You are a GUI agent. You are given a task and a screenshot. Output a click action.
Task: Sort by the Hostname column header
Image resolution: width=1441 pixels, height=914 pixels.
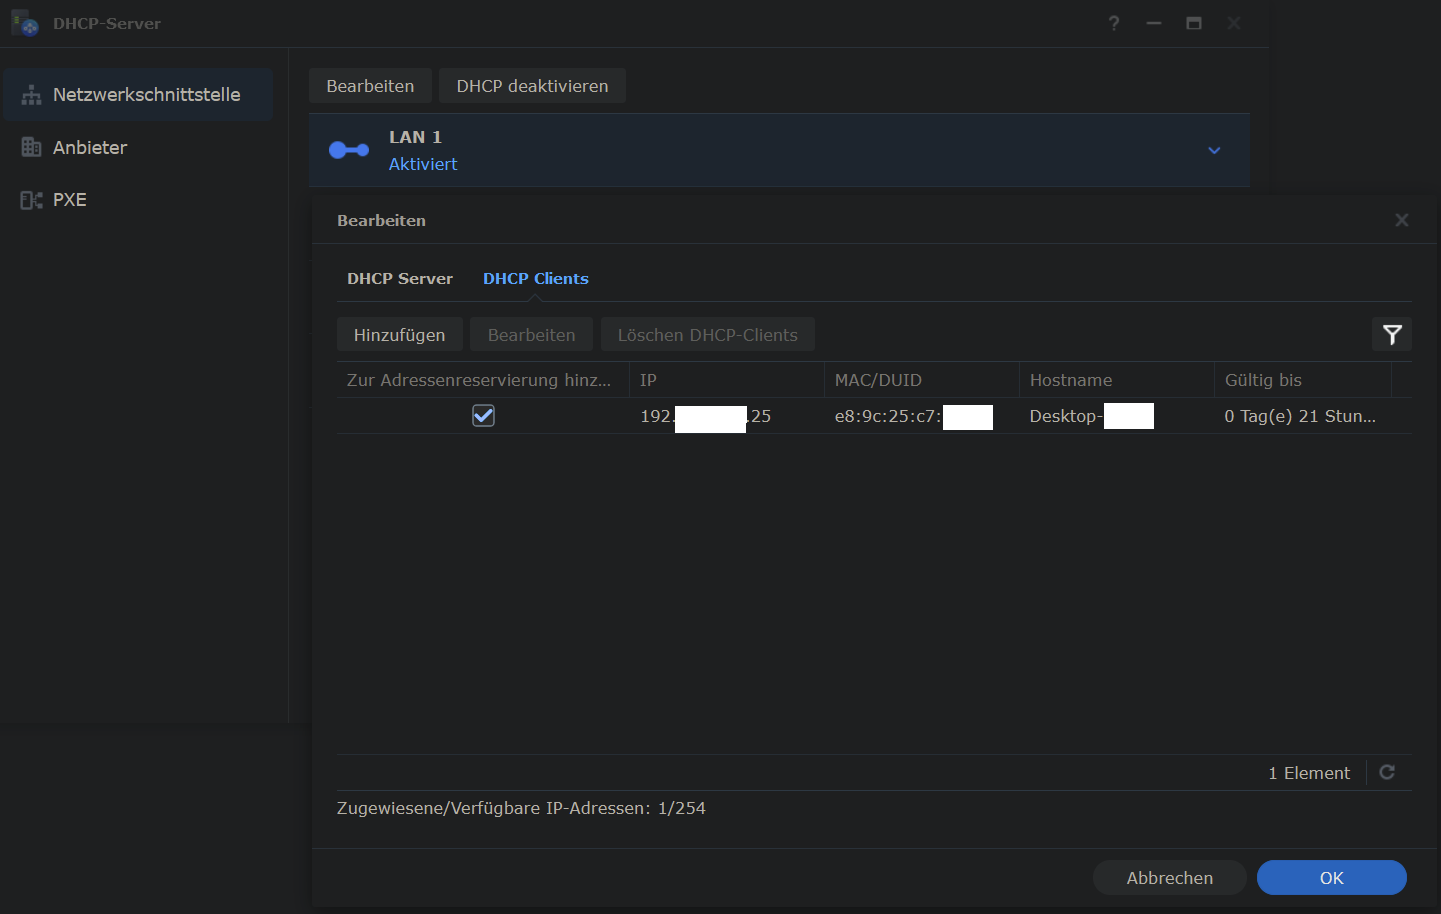coord(1116,380)
